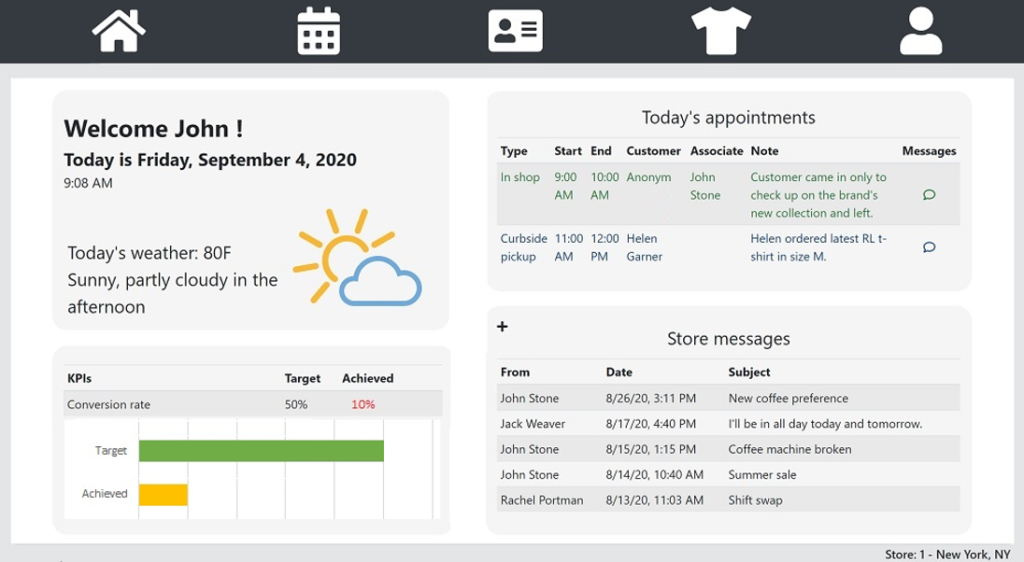Click the 'From' column header
The width and height of the screenshot is (1024, 562).
pos(515,372)
